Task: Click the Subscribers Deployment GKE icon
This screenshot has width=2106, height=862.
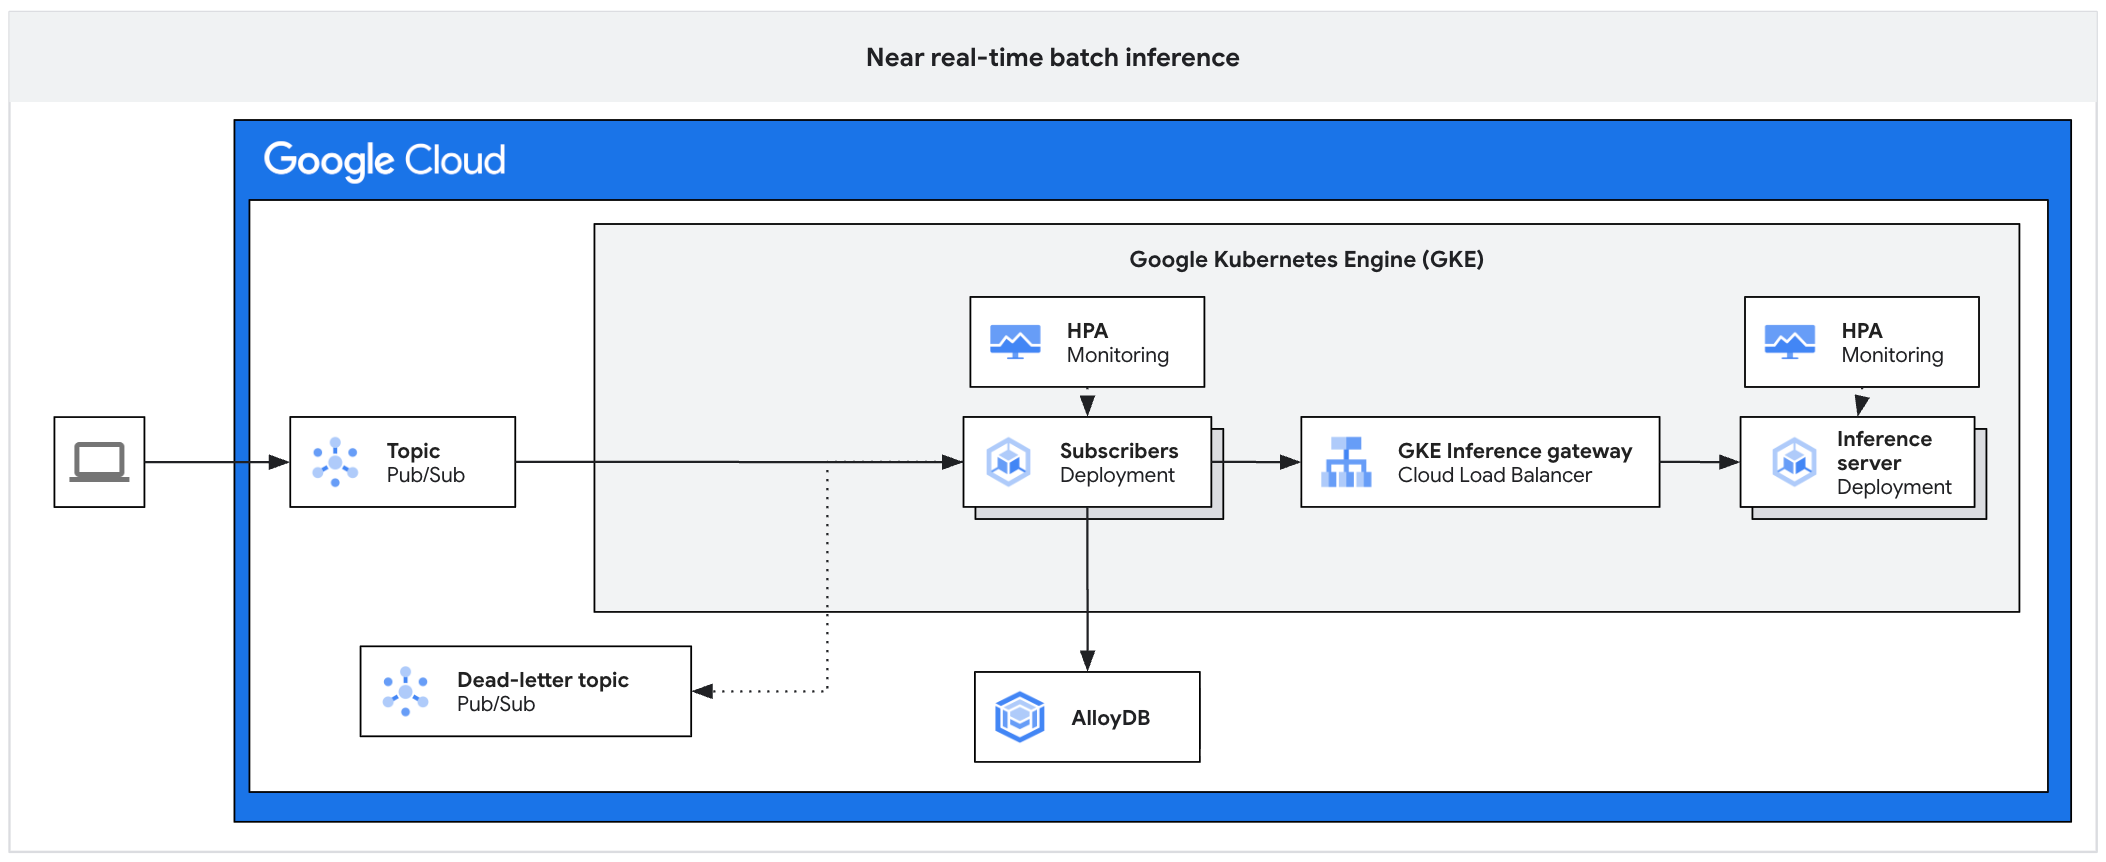Action: pos(1008,462)
